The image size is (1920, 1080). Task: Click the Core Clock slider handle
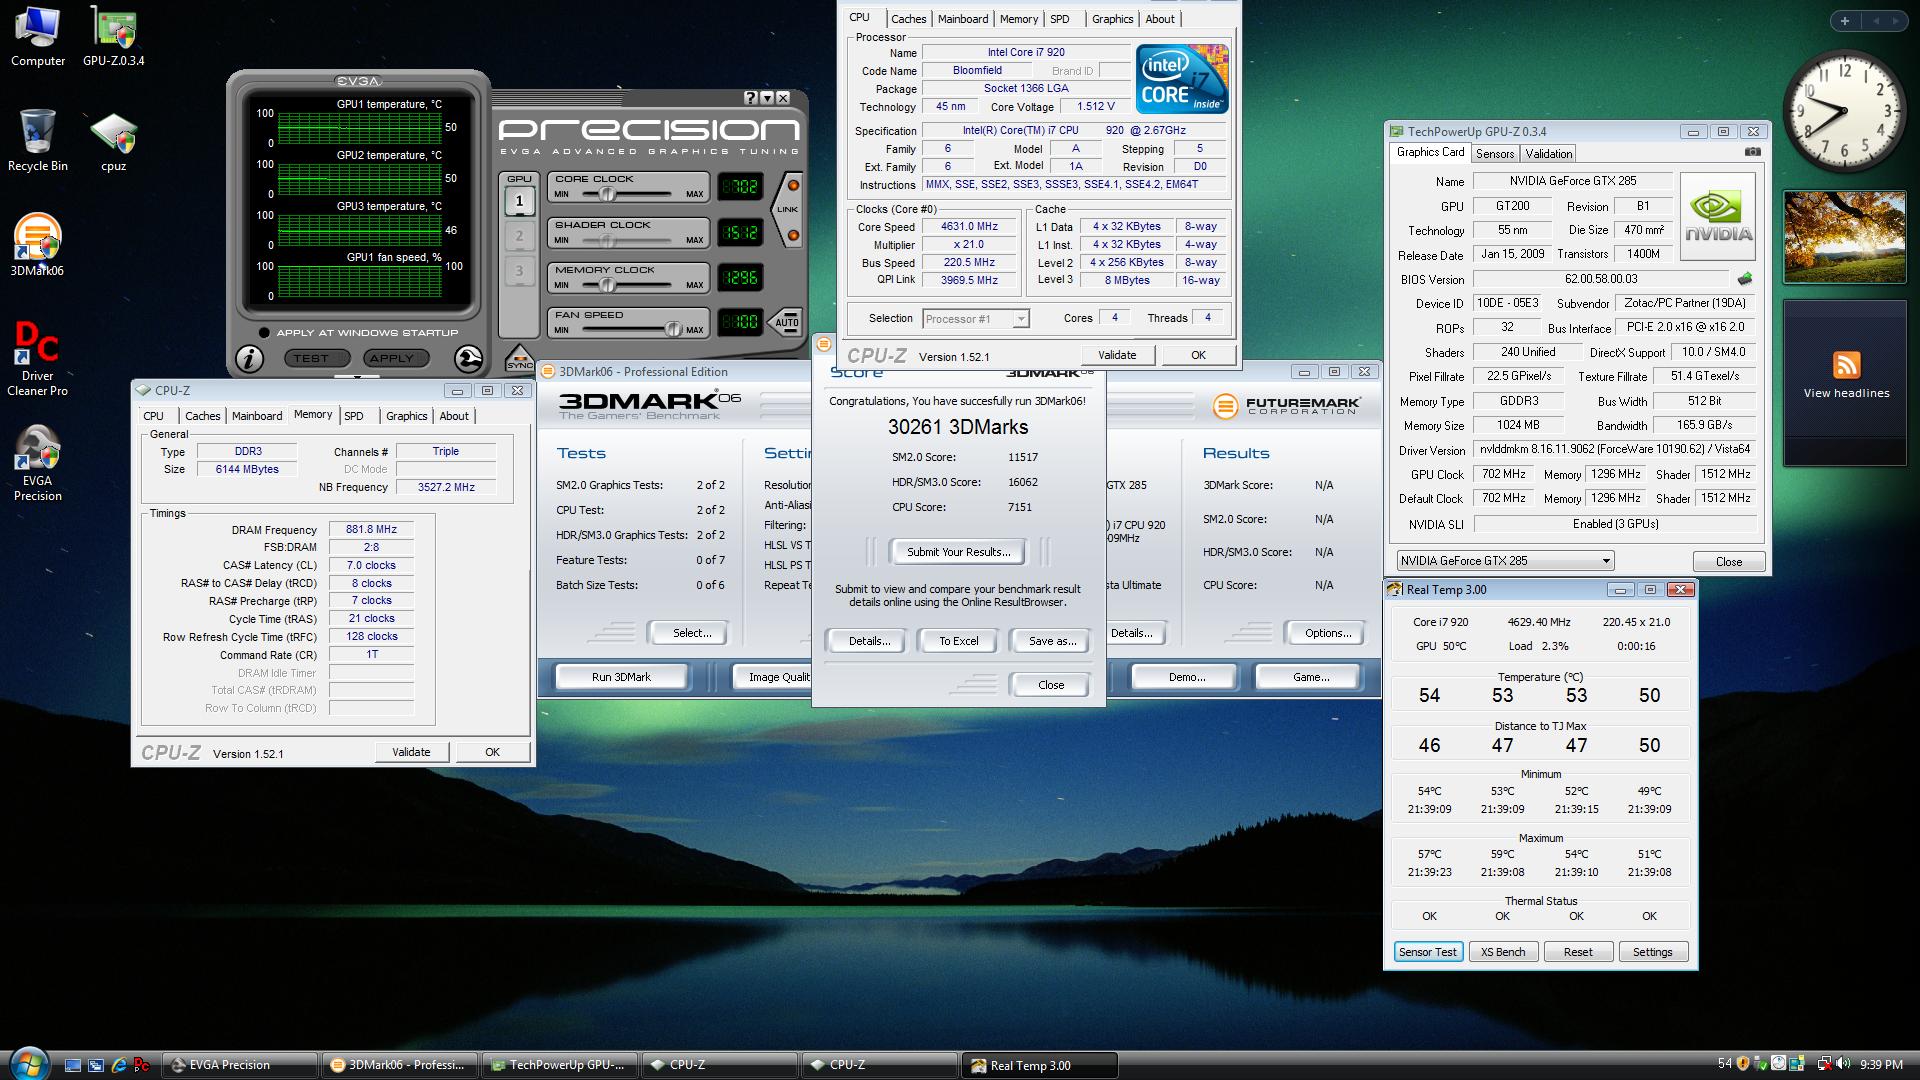point(607,194)
